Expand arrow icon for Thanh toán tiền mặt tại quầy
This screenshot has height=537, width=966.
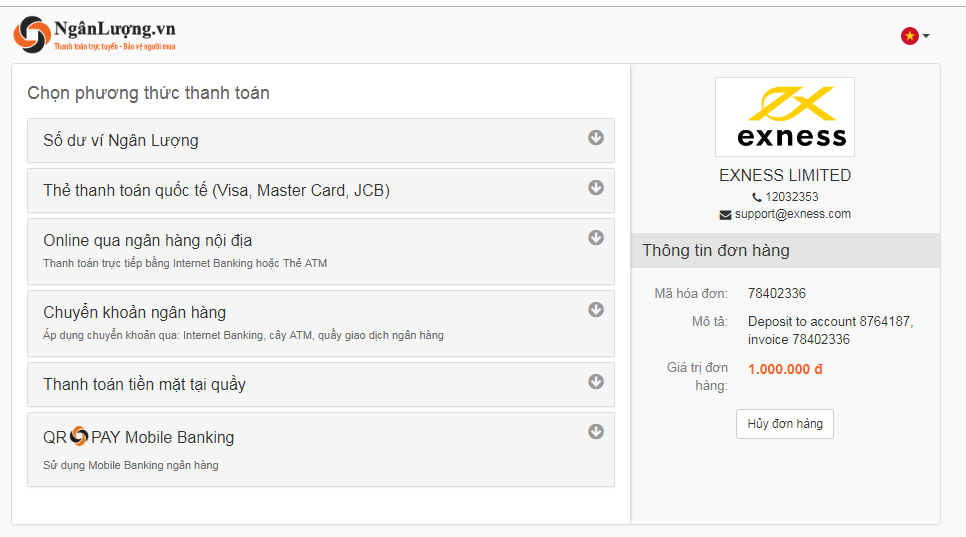(x=596, y=381)
